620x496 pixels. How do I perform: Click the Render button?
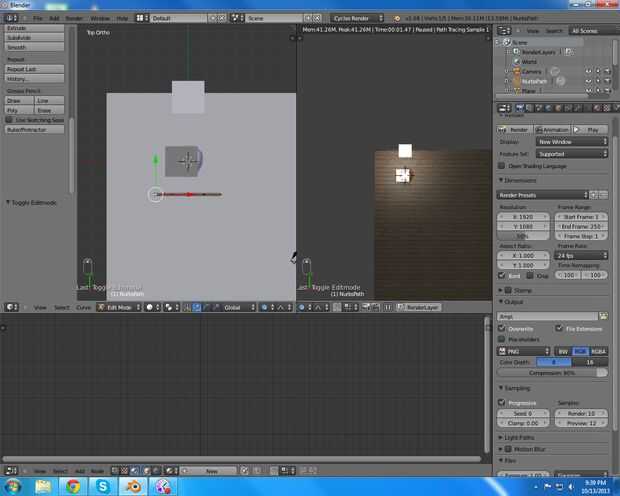click(514, 130)
